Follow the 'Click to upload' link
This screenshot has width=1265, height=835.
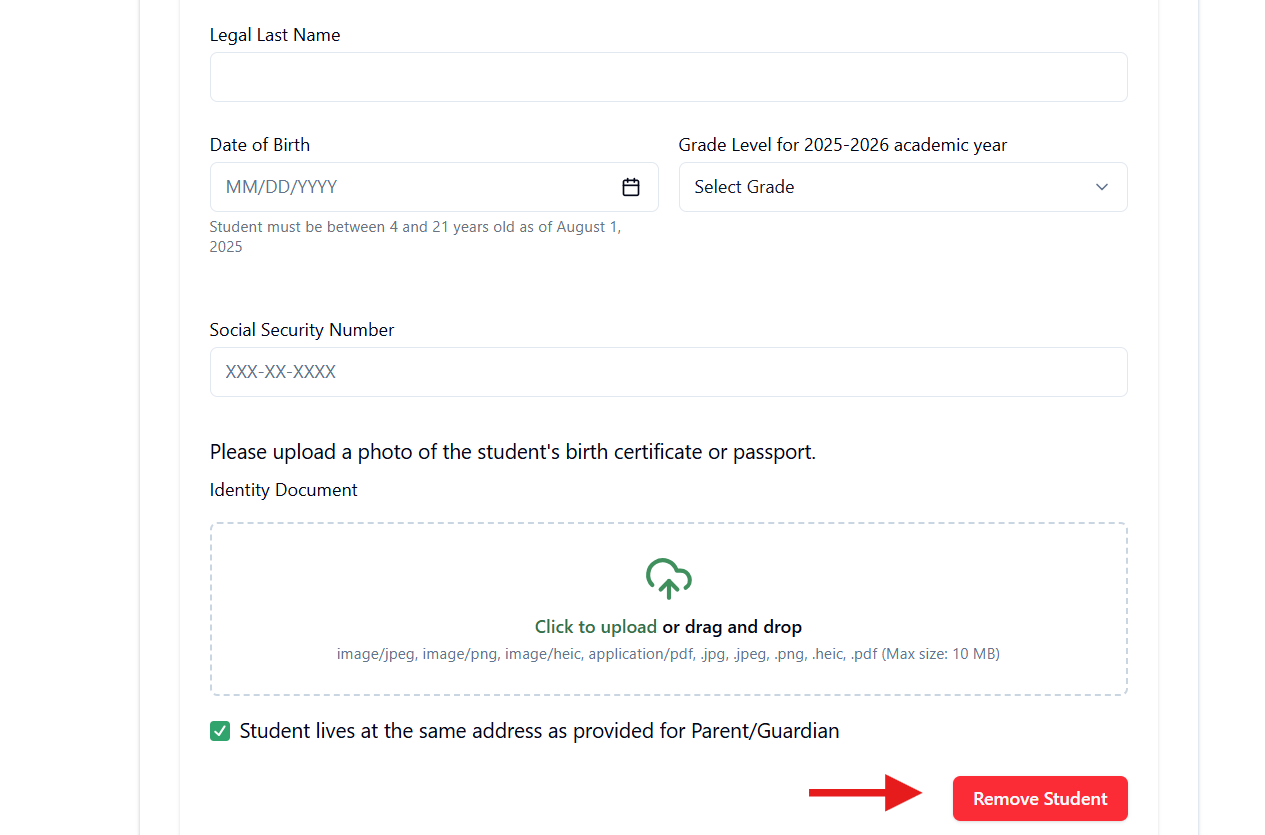click(x=596, y=627)
